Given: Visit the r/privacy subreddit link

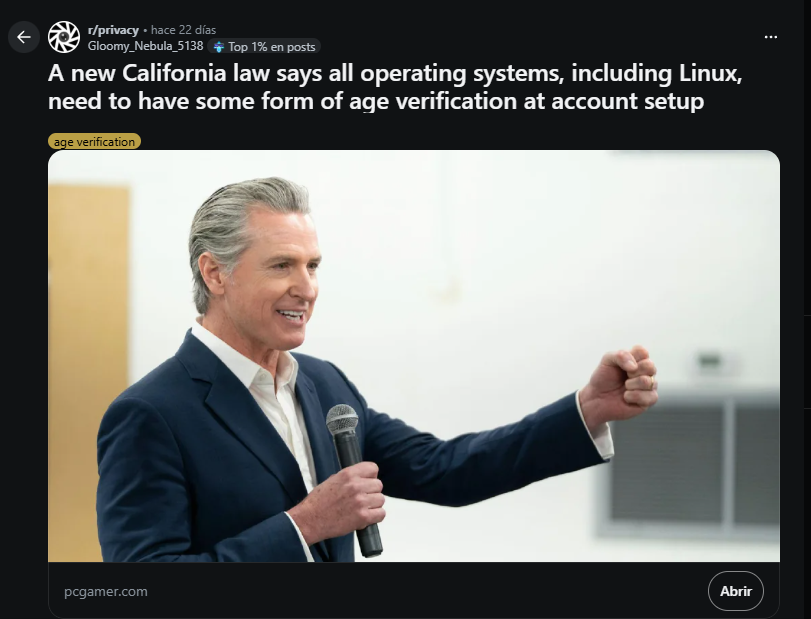Looking at the screenshot, I should (113, 30).
